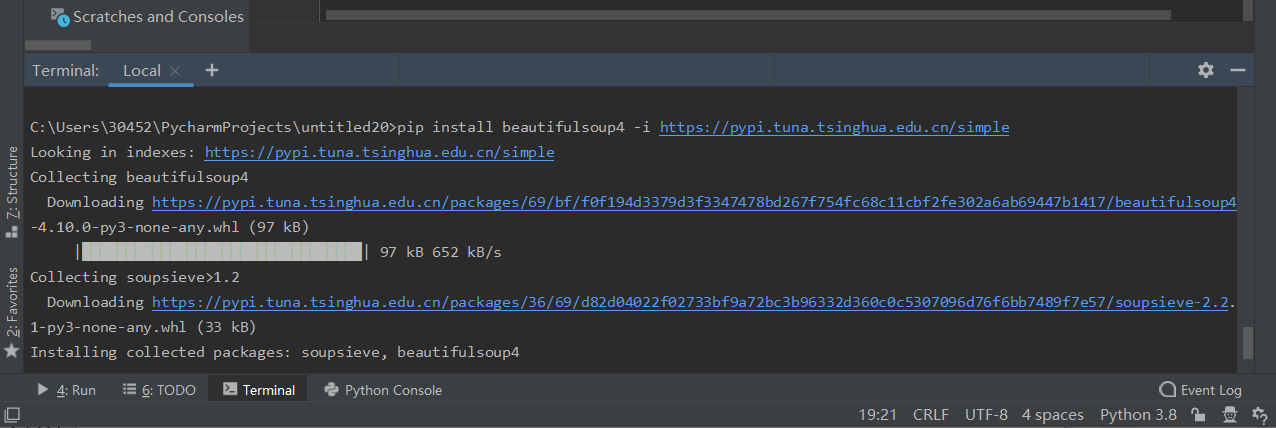Change the UTF-8 file encoding
The height and width of the screenshot is (428, 1276).
(986, 415)
